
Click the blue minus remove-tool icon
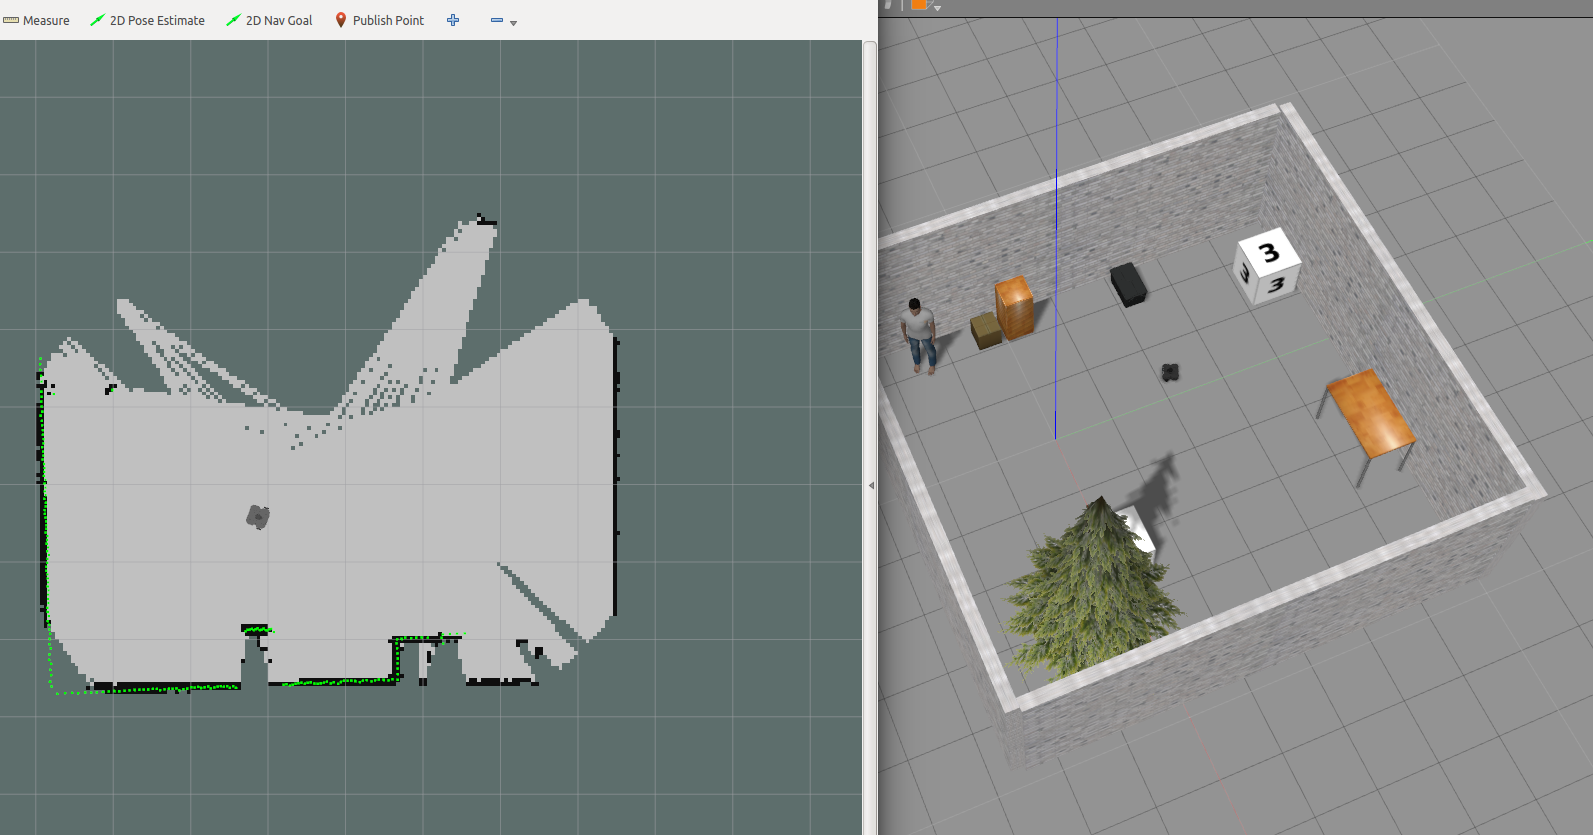pyautogui.click(x=497, y=20)
